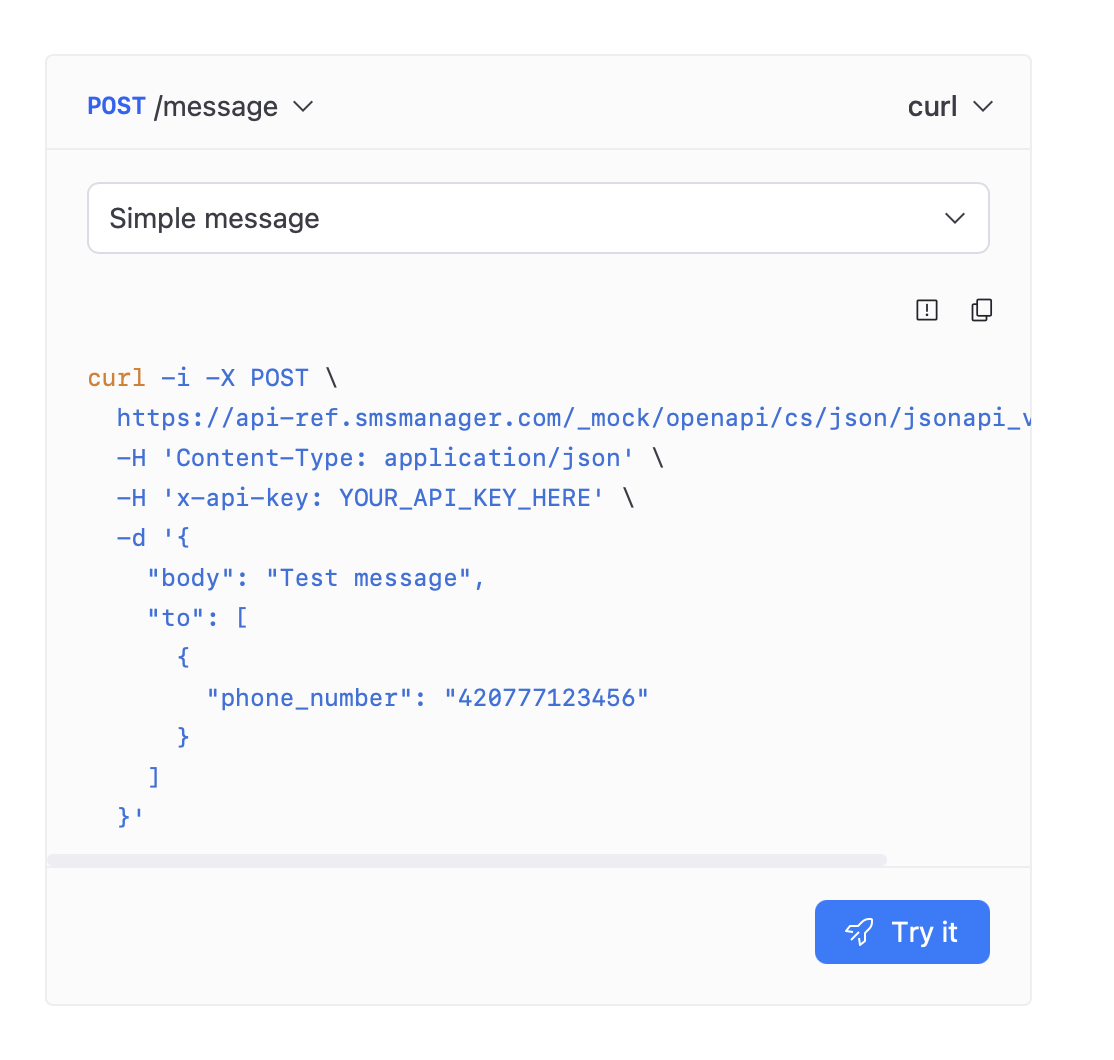
Task: Click the report issue exclamation icon
Action: click(x=927, y=310)
